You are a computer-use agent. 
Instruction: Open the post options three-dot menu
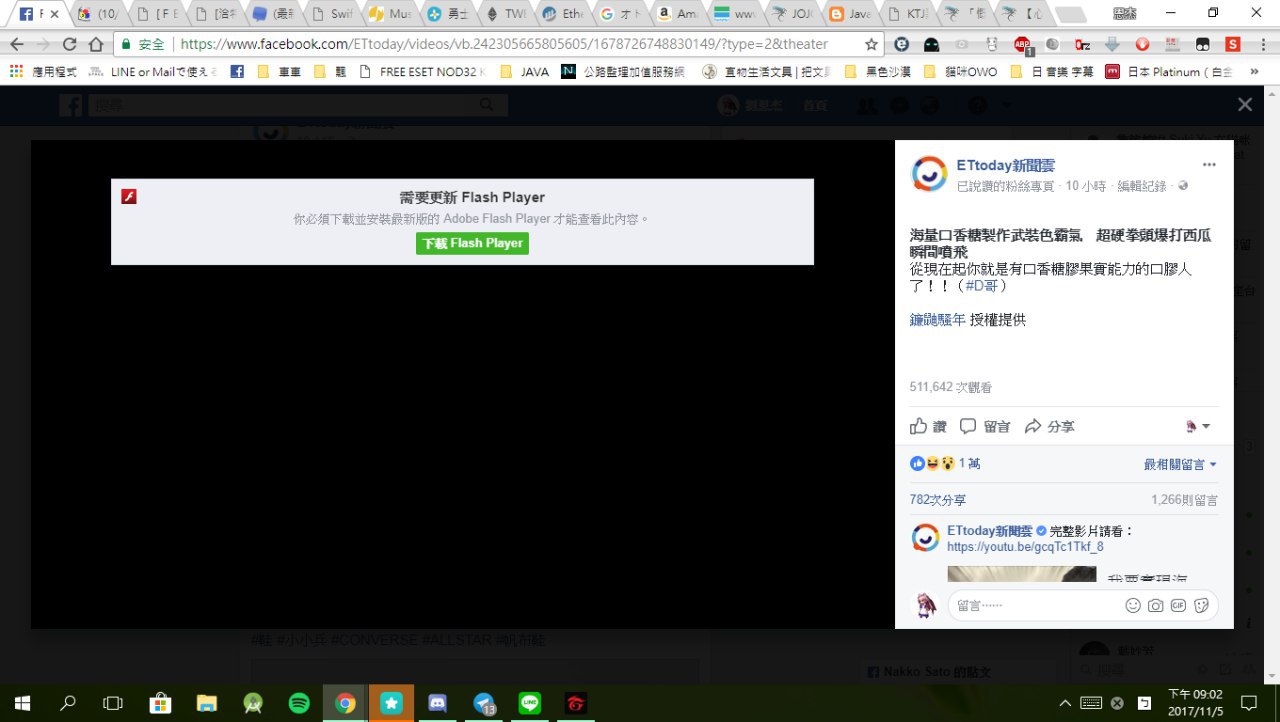1209,165
